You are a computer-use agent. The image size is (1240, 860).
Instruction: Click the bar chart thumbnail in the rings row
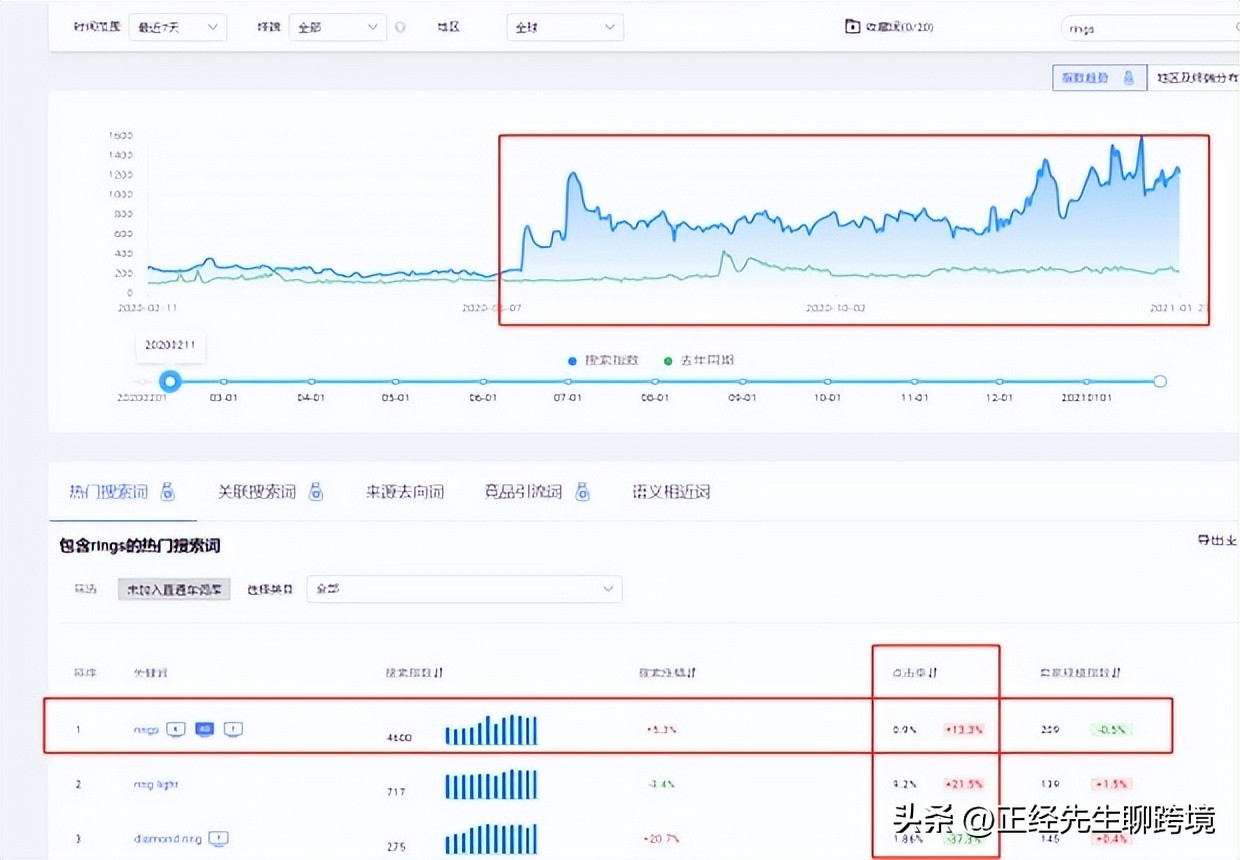click(x=491, y=730)
